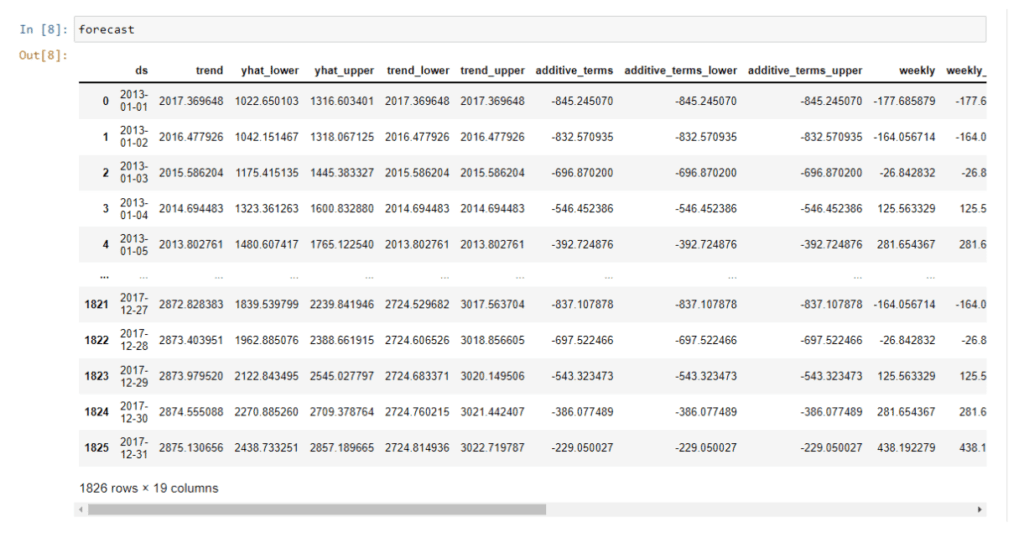Click row index 3

106,209
